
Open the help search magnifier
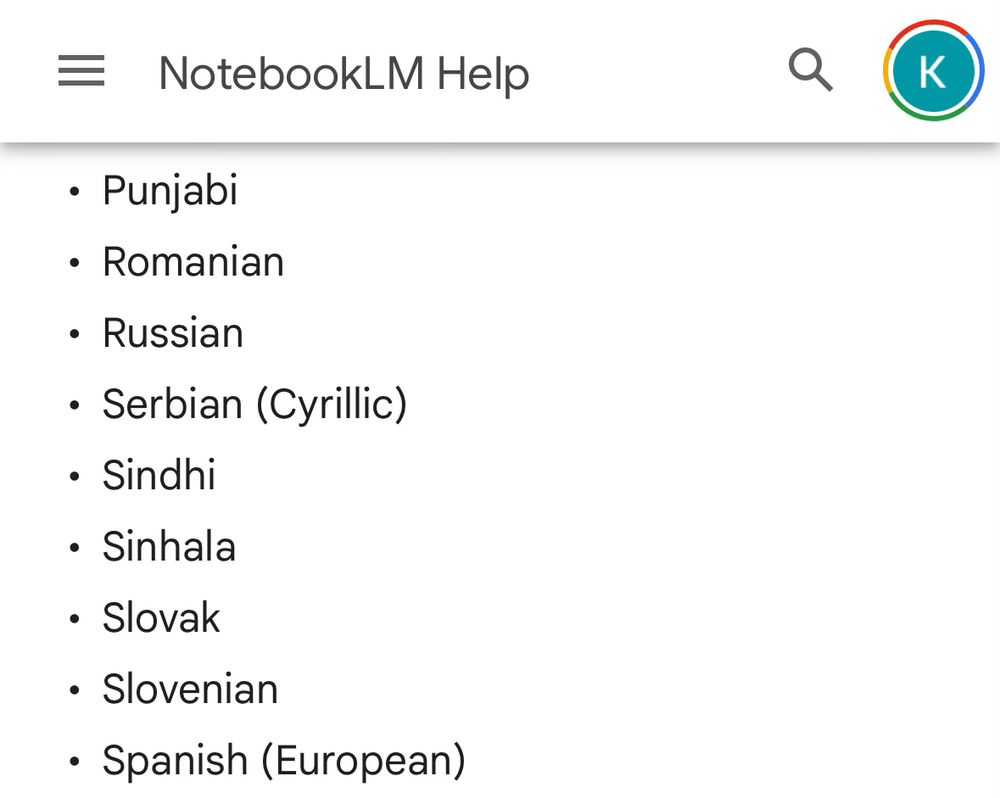(810, 70)
